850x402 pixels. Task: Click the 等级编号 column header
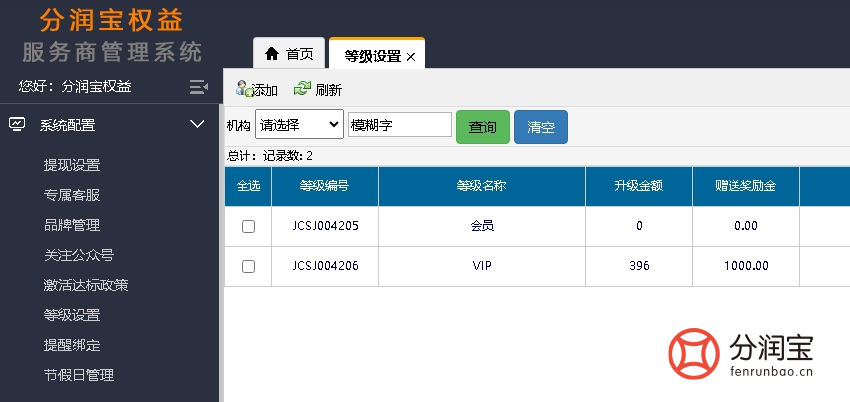point(325,186)
